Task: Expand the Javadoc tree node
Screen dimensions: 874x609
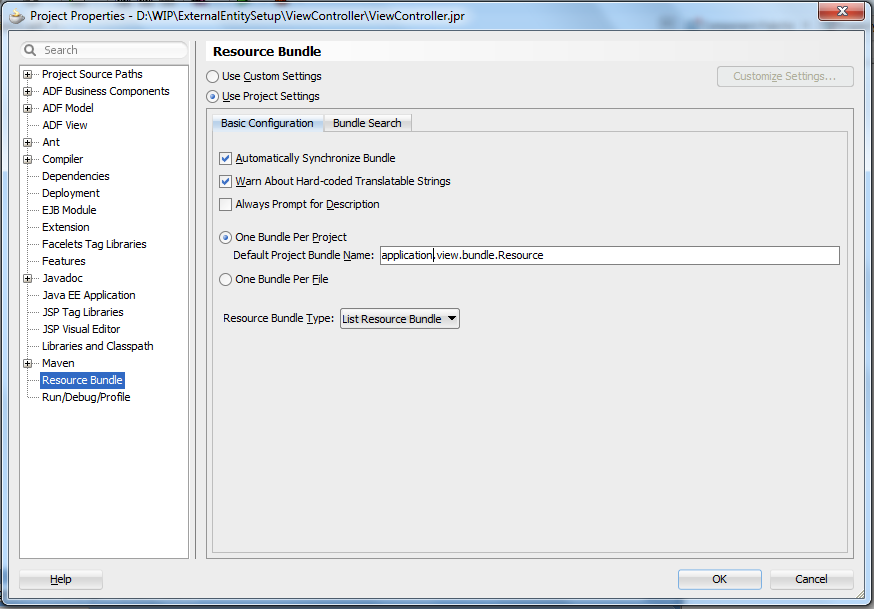Action: pyautogui.click(x=27, y=278)
